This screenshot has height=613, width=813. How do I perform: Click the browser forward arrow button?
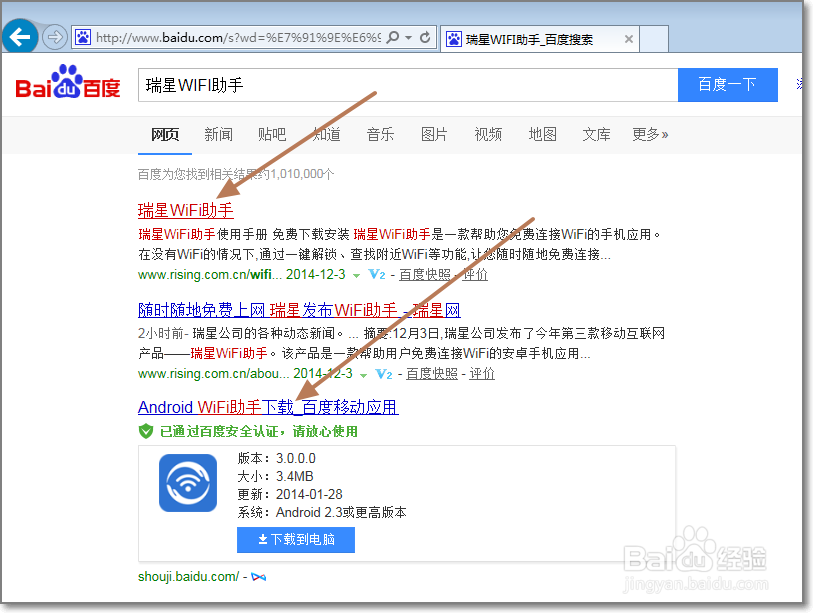(54, 37)
